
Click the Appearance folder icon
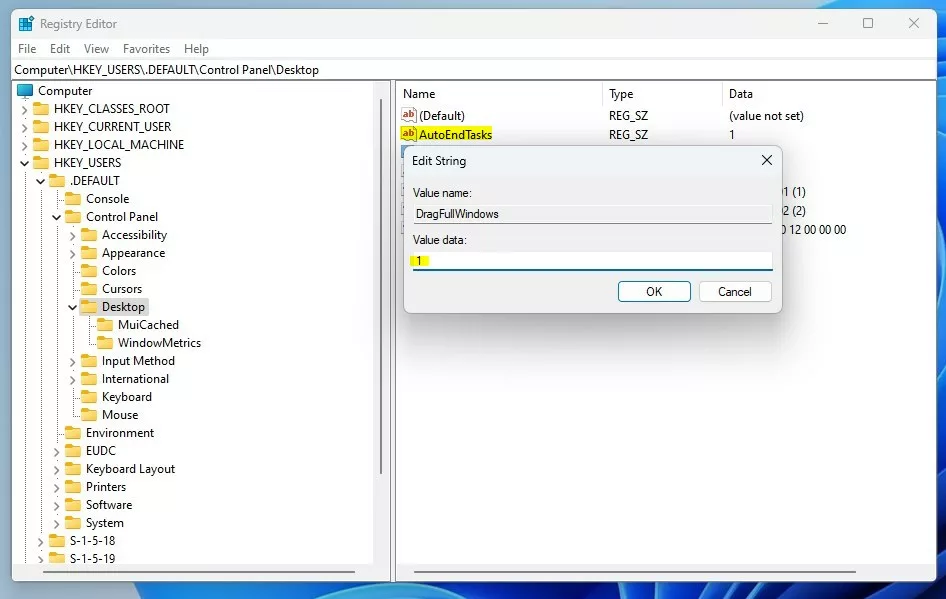tap(89, 253)
